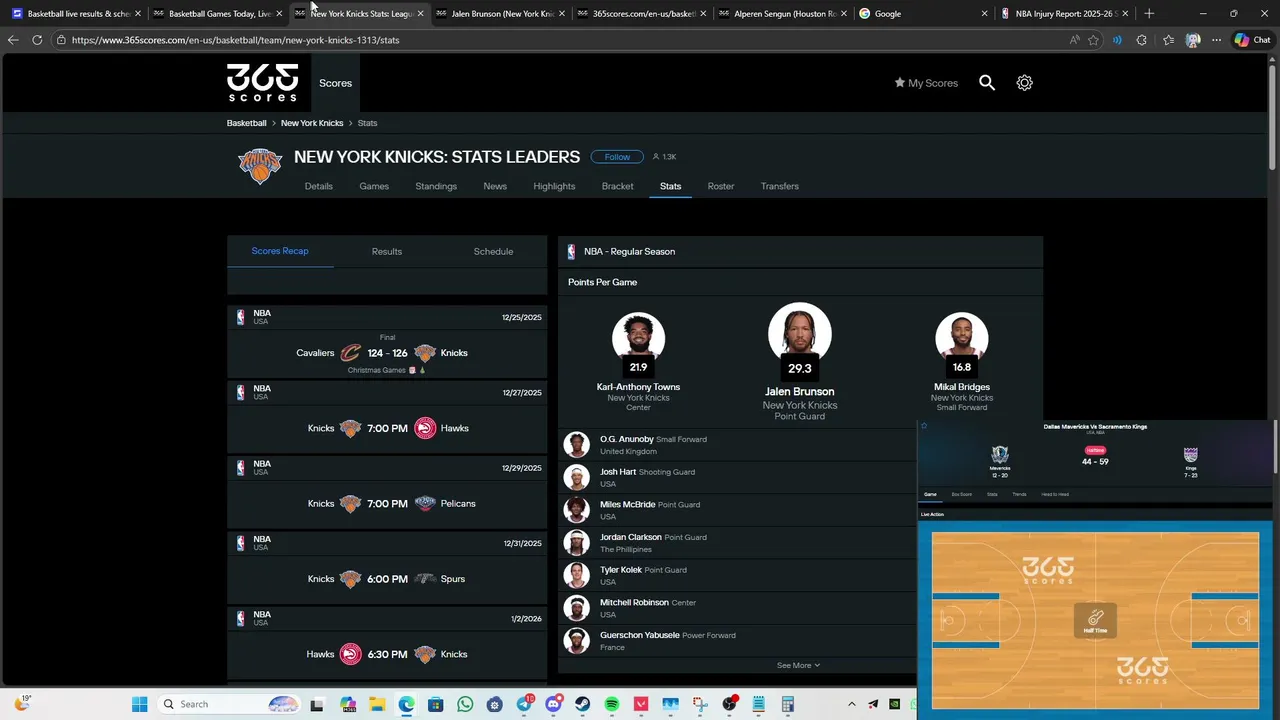Select Mitchell Robinson in player list

pos(738,608)
